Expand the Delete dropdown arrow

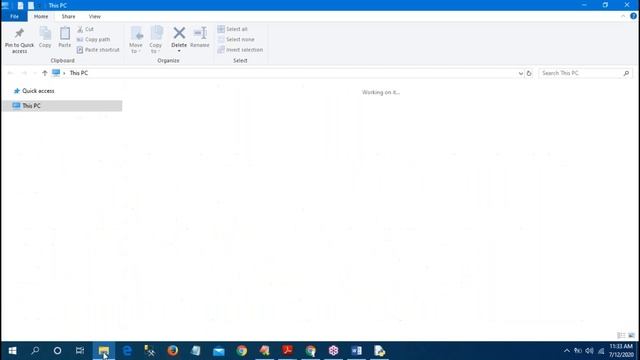[179, 51]
